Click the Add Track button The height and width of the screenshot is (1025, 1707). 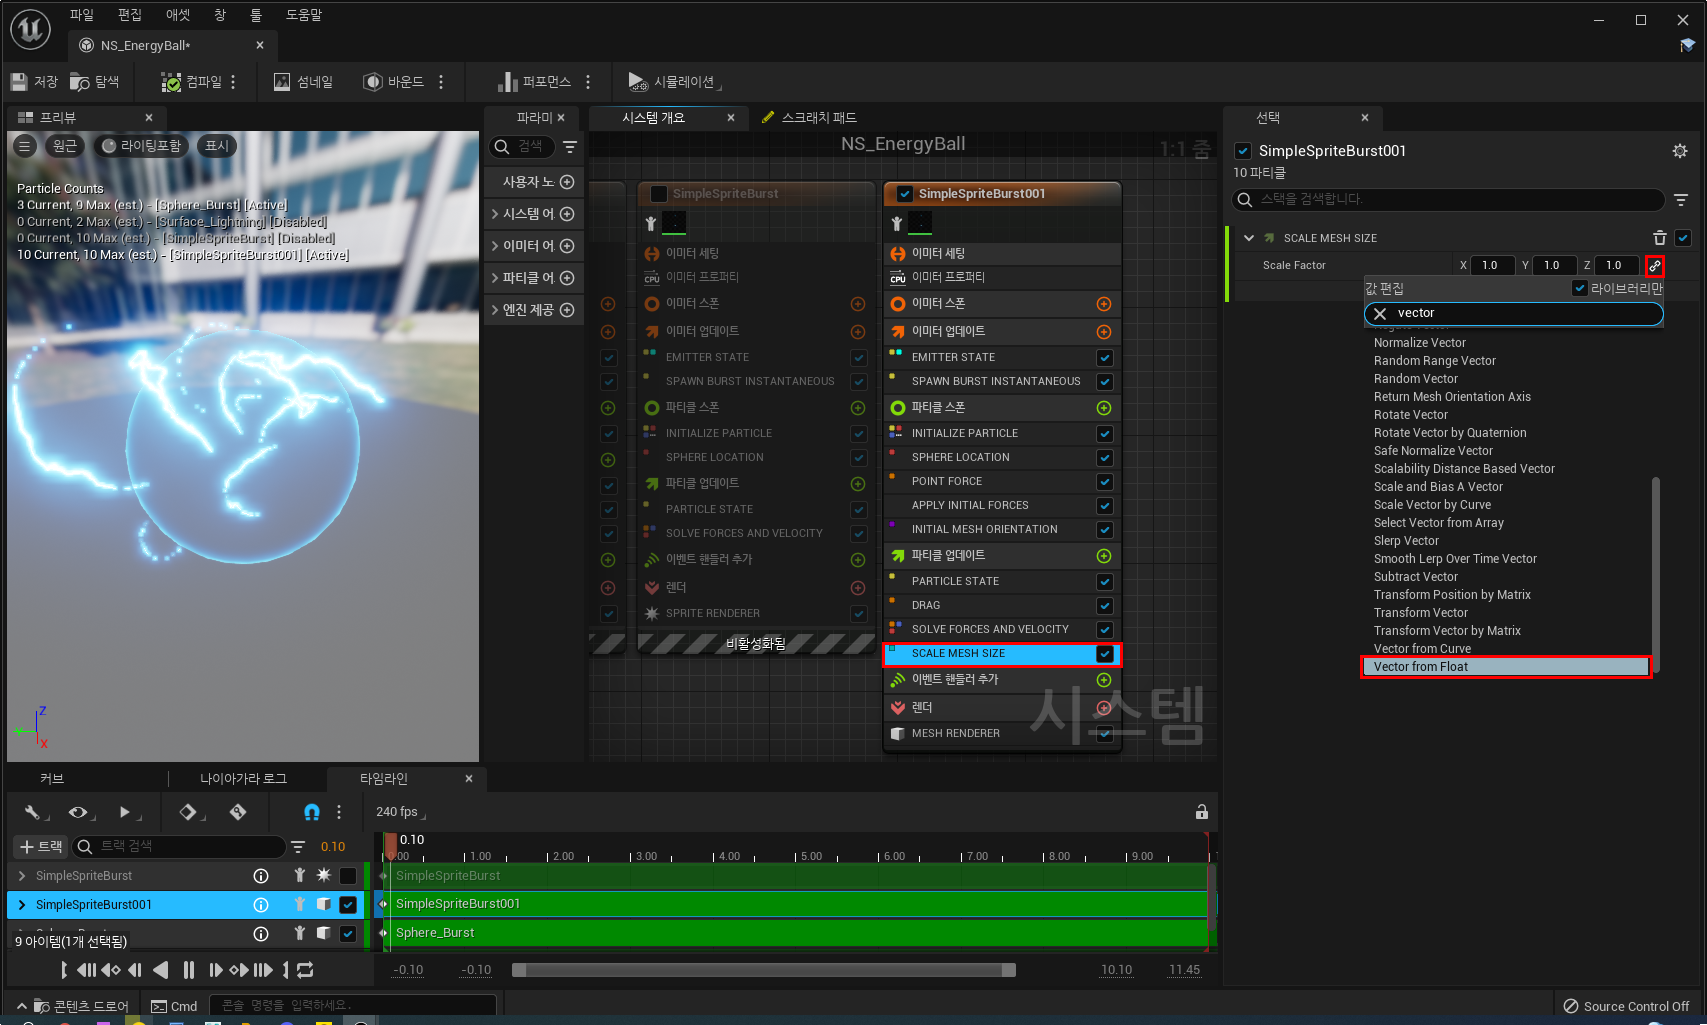pyautogui.click(x=41, y=847)
